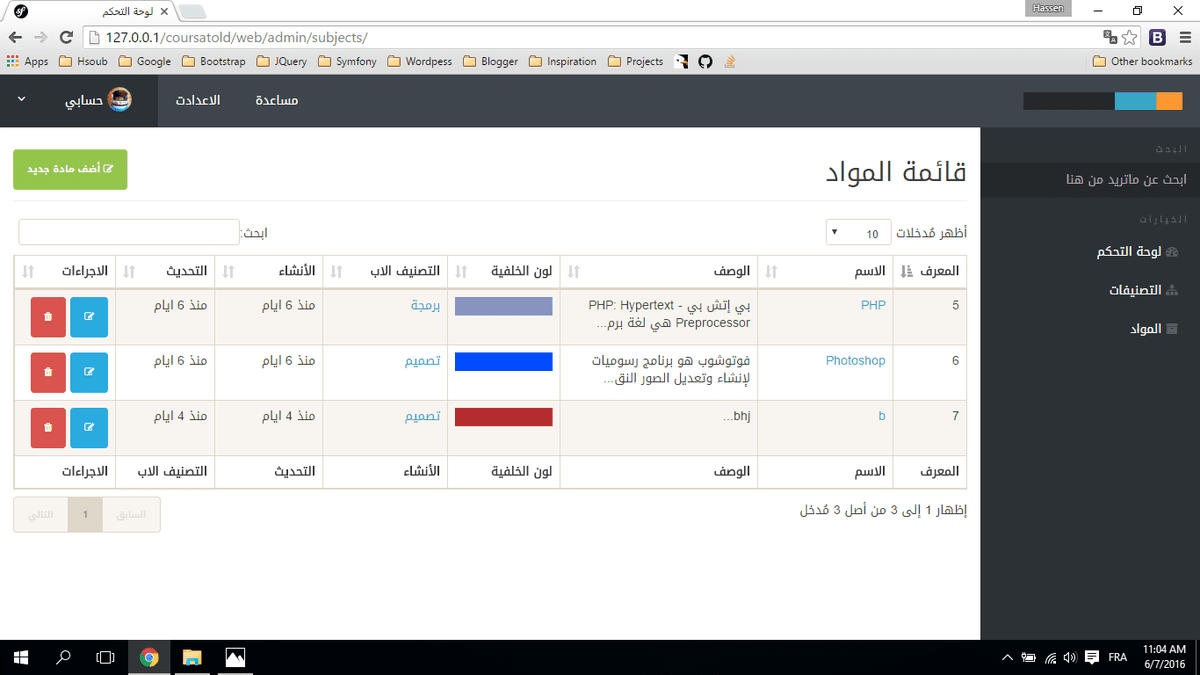Delete the subject named b
The image size is (1200, 675).
pyautogui.click(x=47, y=427)
